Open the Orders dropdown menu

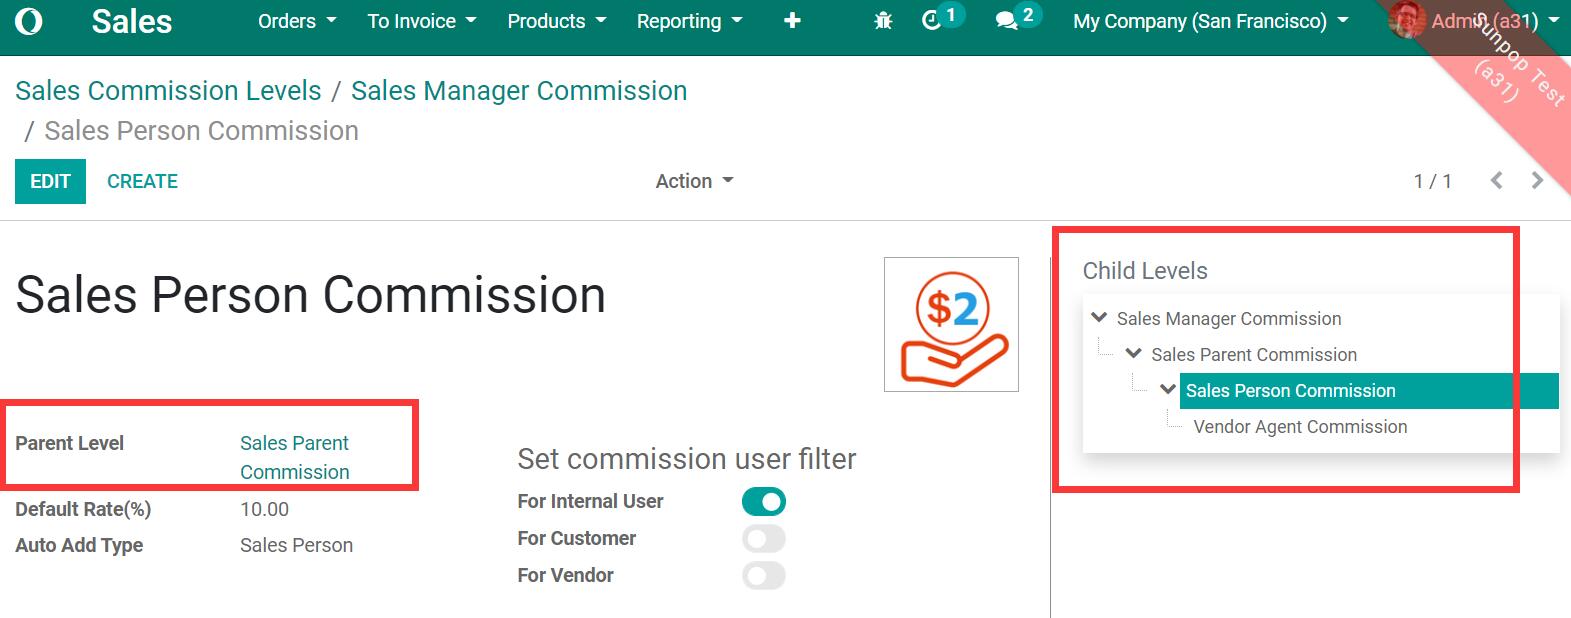click(297, 21)
